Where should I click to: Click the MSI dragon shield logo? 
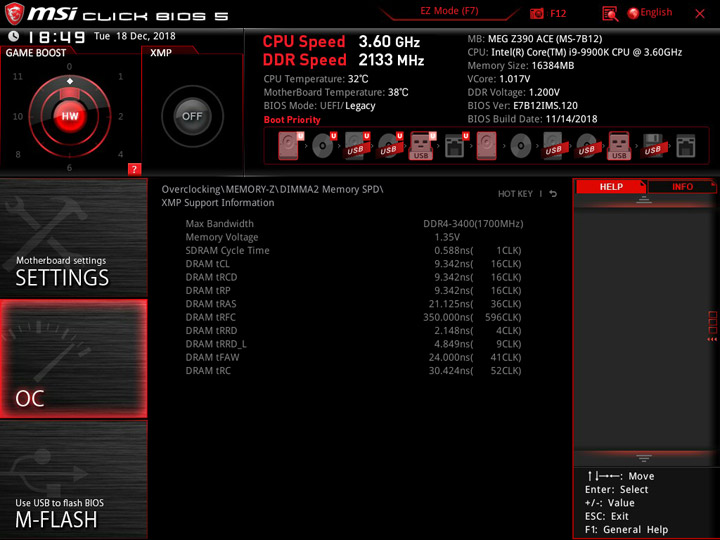14,14
